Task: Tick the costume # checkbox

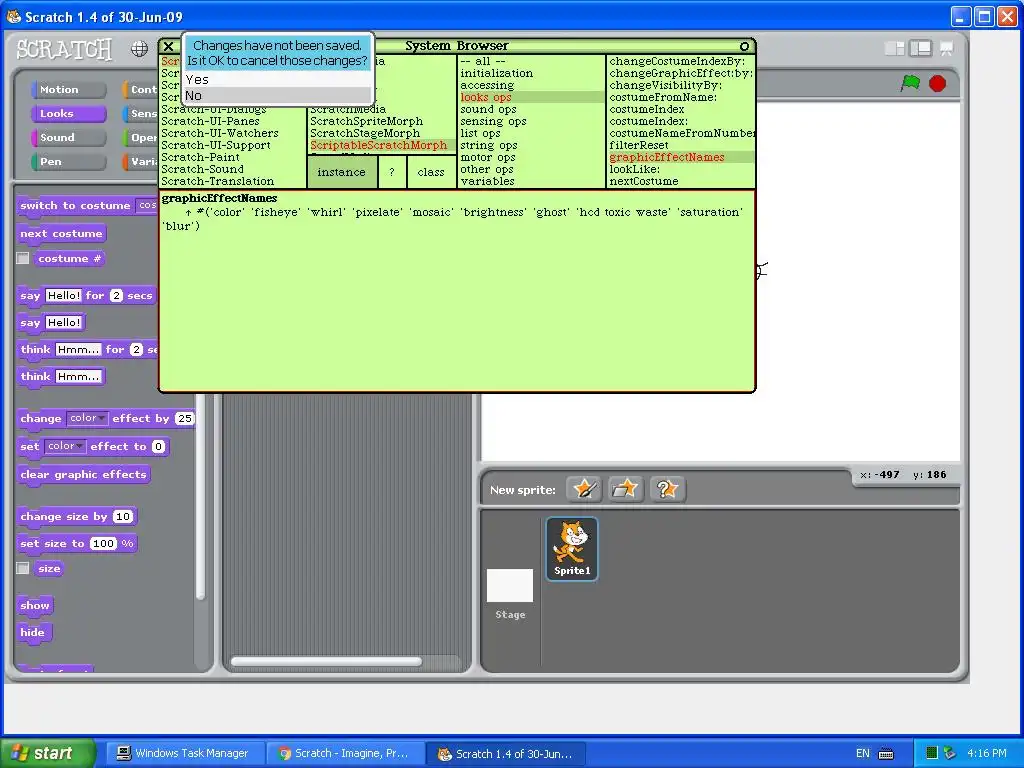Action: 23,259
